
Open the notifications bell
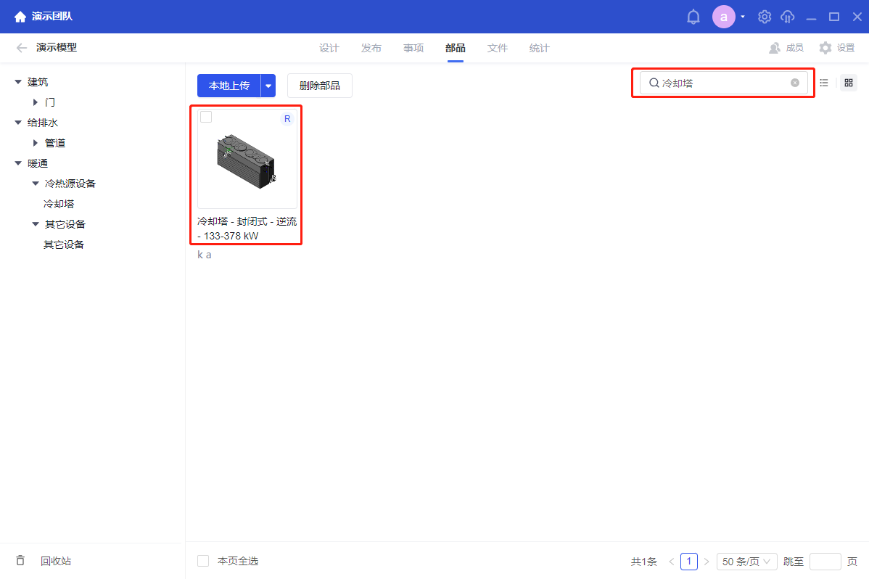tap(693, 17)
